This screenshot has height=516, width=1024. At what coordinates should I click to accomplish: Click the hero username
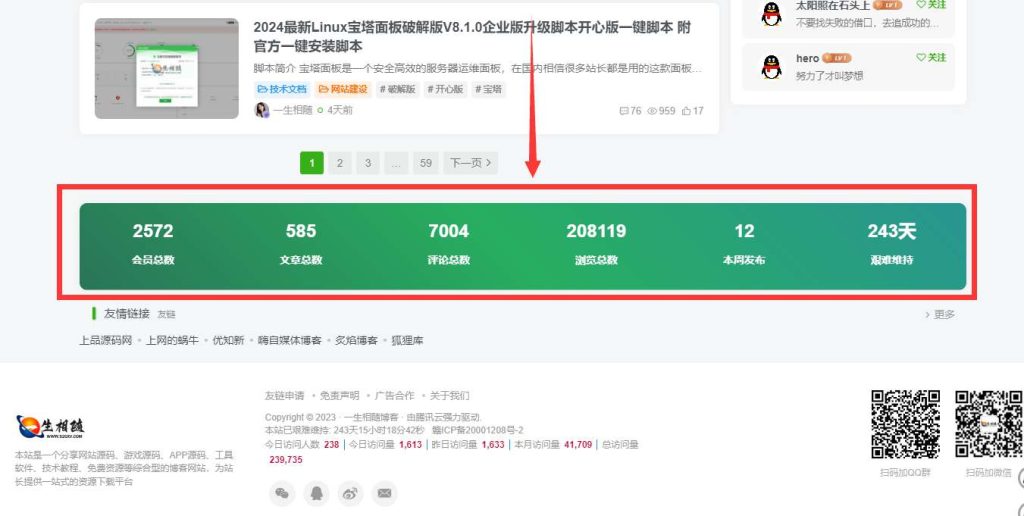coord(807,58)
